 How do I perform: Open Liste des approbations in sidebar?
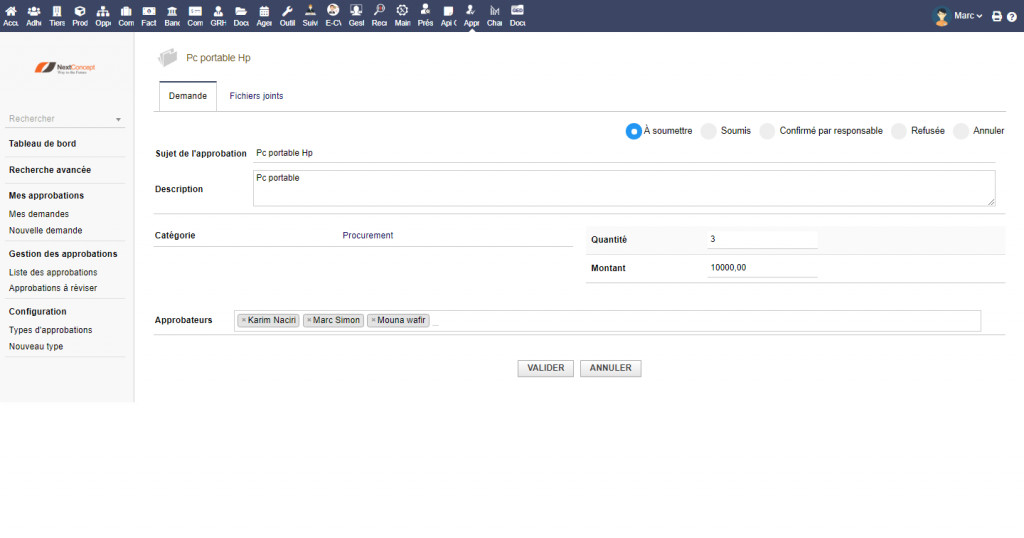tap(53, 272)
